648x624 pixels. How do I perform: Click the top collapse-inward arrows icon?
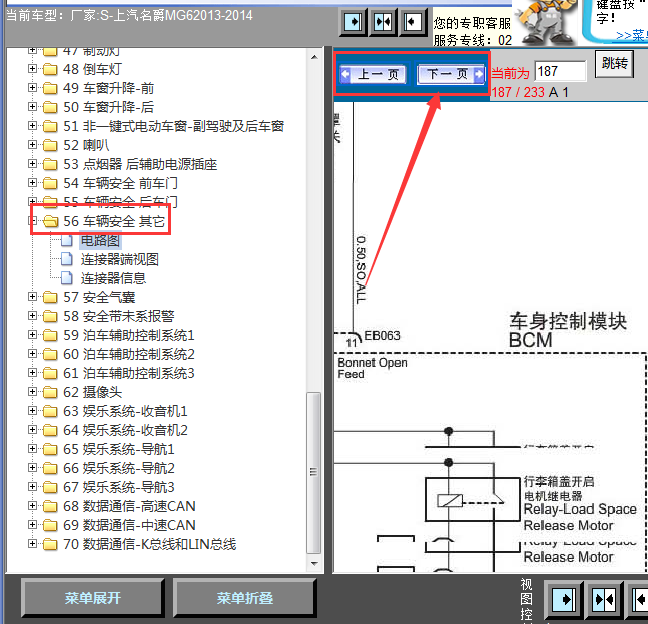point(383,21)
